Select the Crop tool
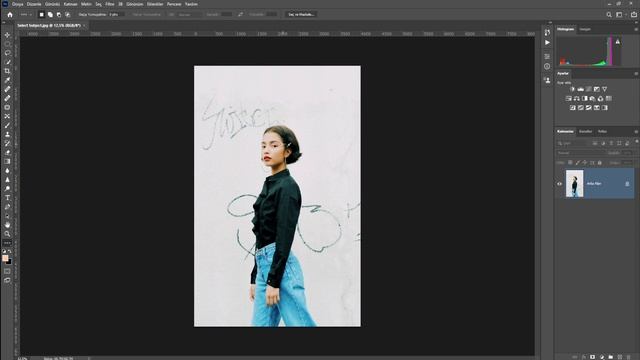The image size is (640, 360). pyautogui.click(x=7, y=71)
